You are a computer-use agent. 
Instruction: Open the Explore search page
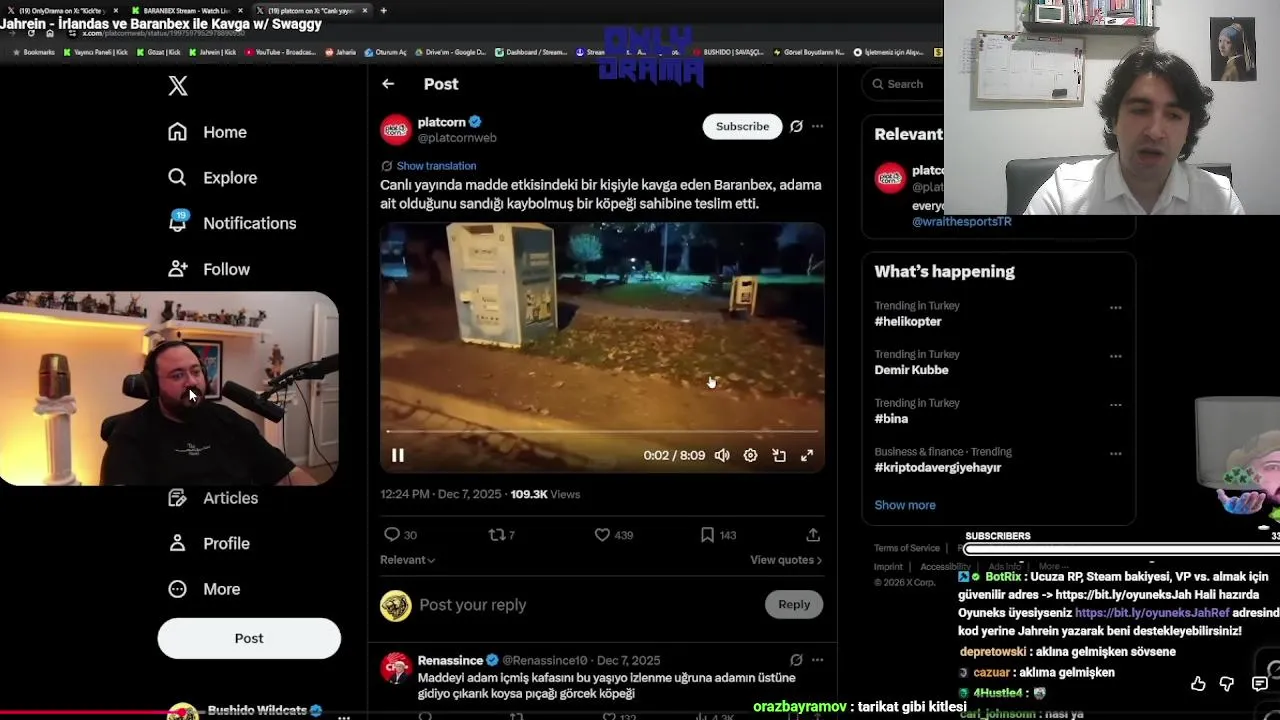click(213, 177)
